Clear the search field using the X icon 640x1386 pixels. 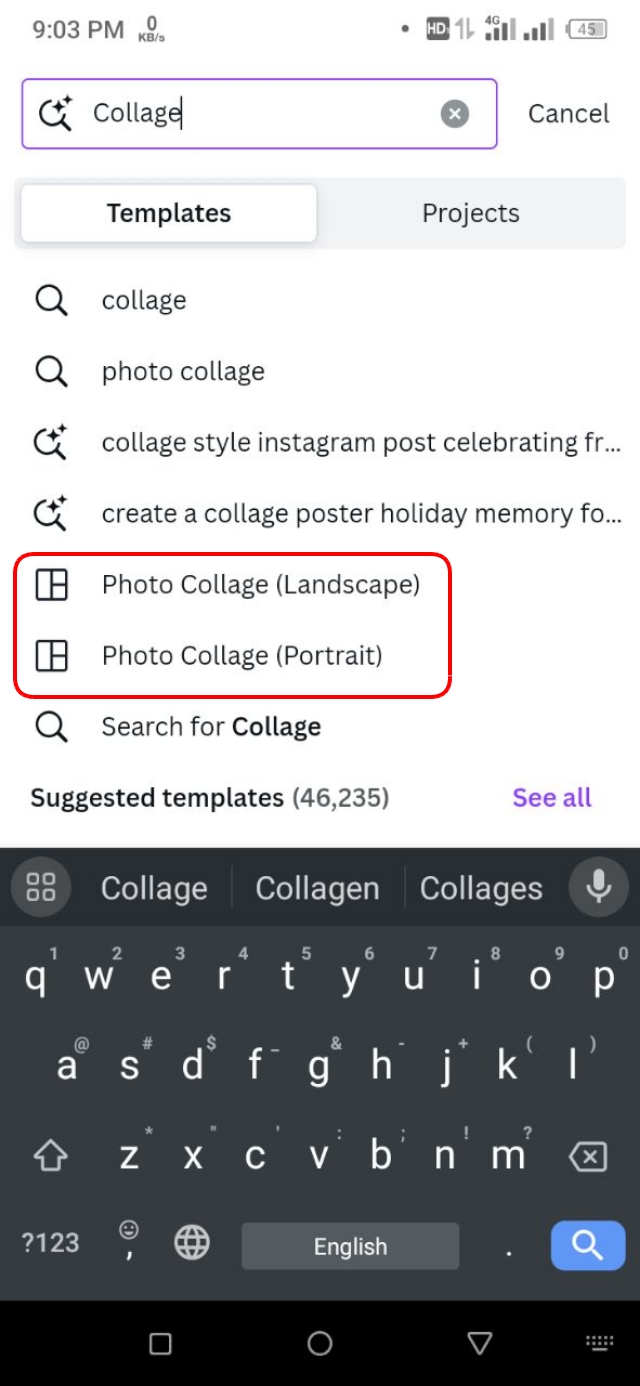[x=455, y=113]
